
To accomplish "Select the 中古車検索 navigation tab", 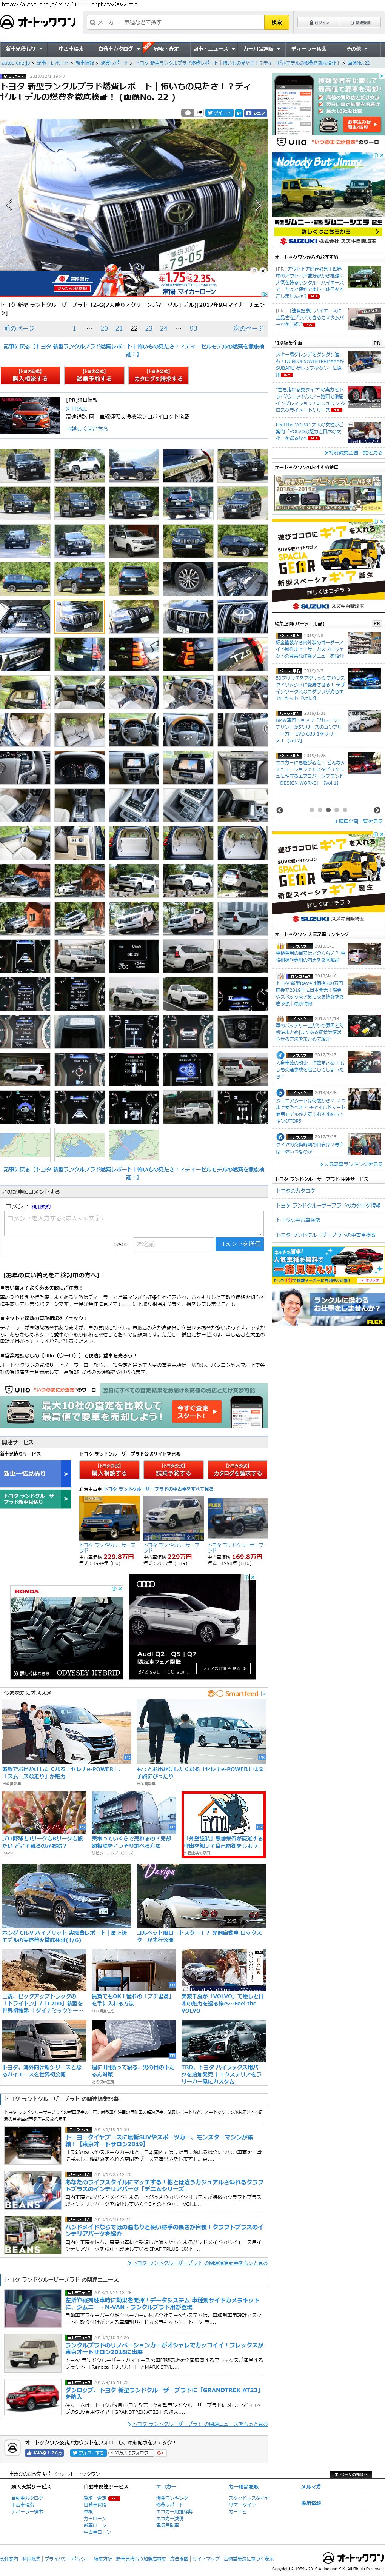I will tap(70, 48).
